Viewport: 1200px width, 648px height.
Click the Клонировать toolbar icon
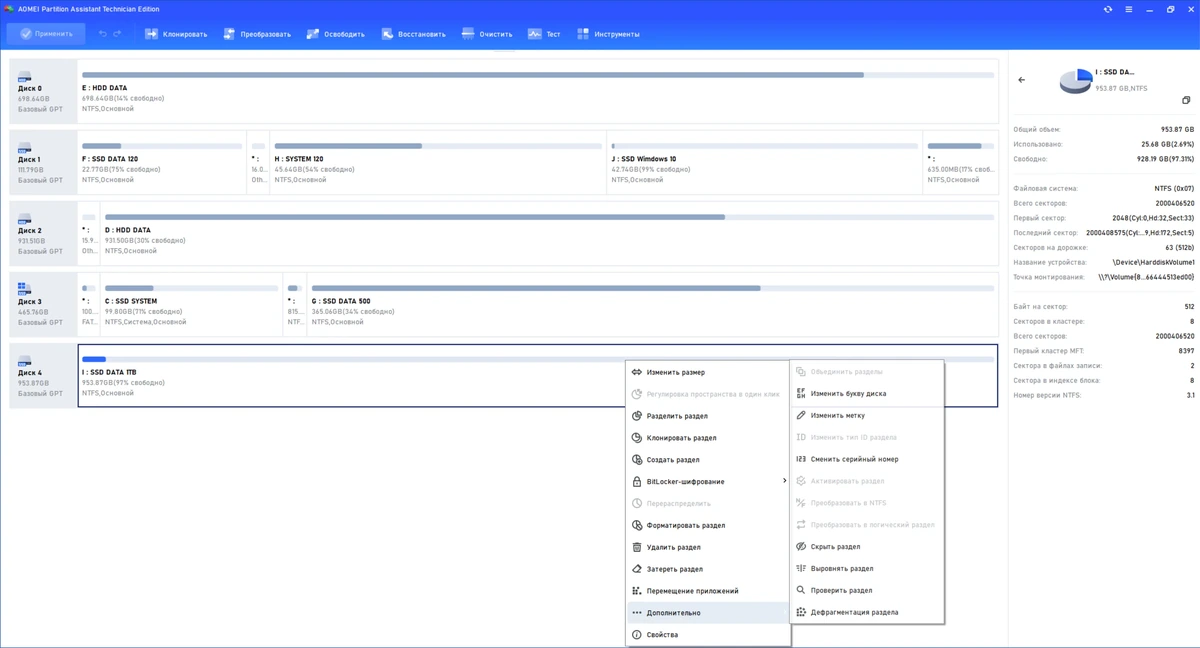pos(152,34)
